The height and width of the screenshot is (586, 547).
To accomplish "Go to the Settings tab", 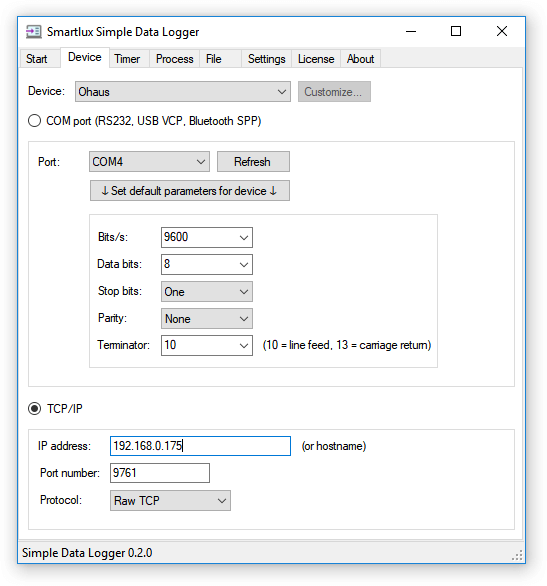I will (x=266, y=59).
